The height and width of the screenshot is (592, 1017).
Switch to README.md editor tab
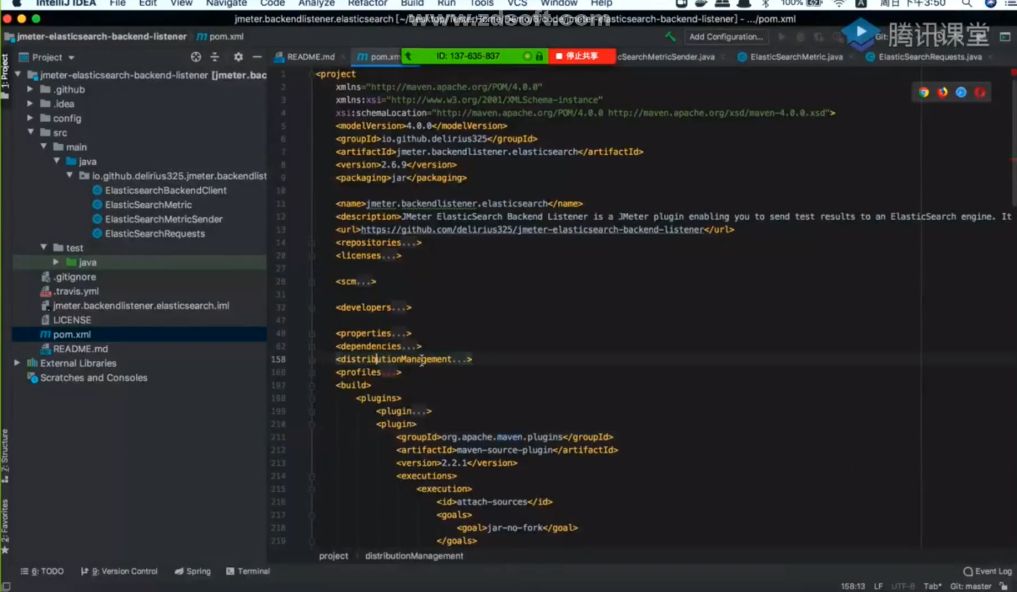pos(305,57)
